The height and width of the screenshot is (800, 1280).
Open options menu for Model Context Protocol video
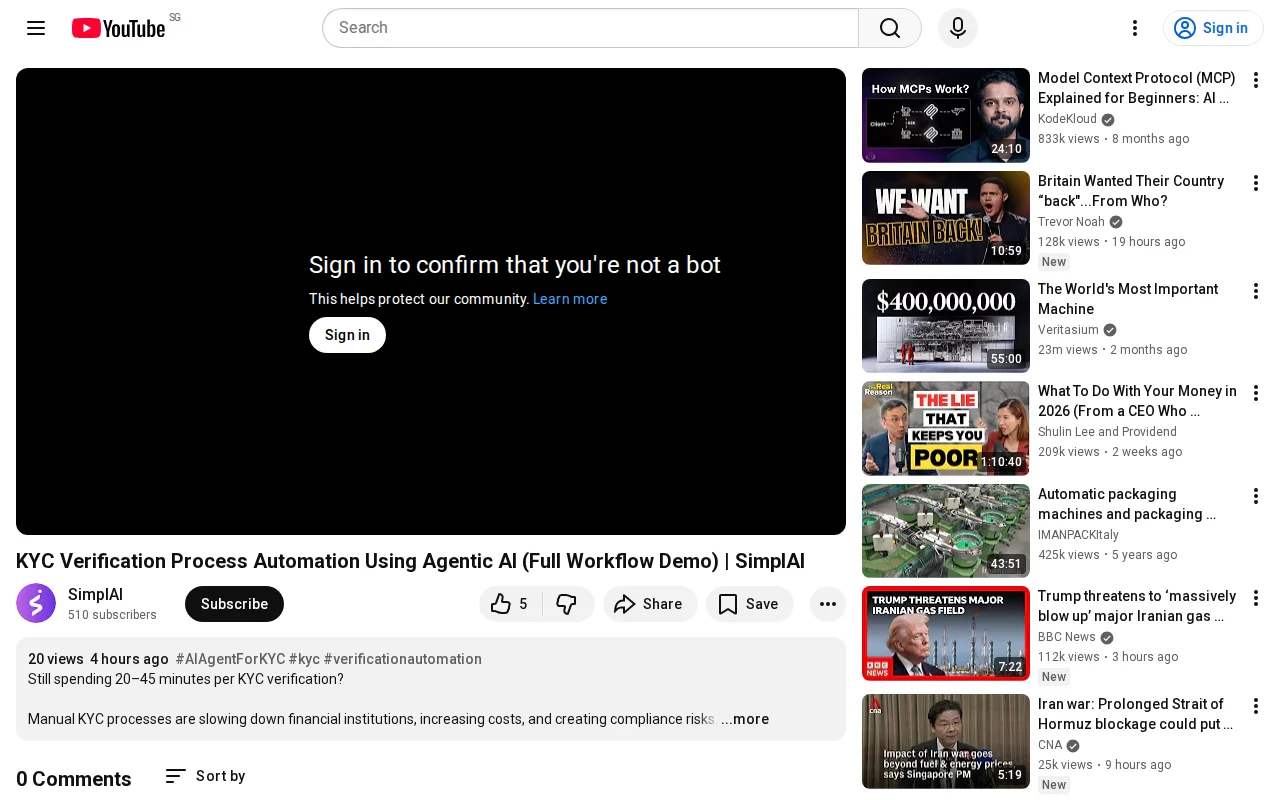pos(1256,80)
